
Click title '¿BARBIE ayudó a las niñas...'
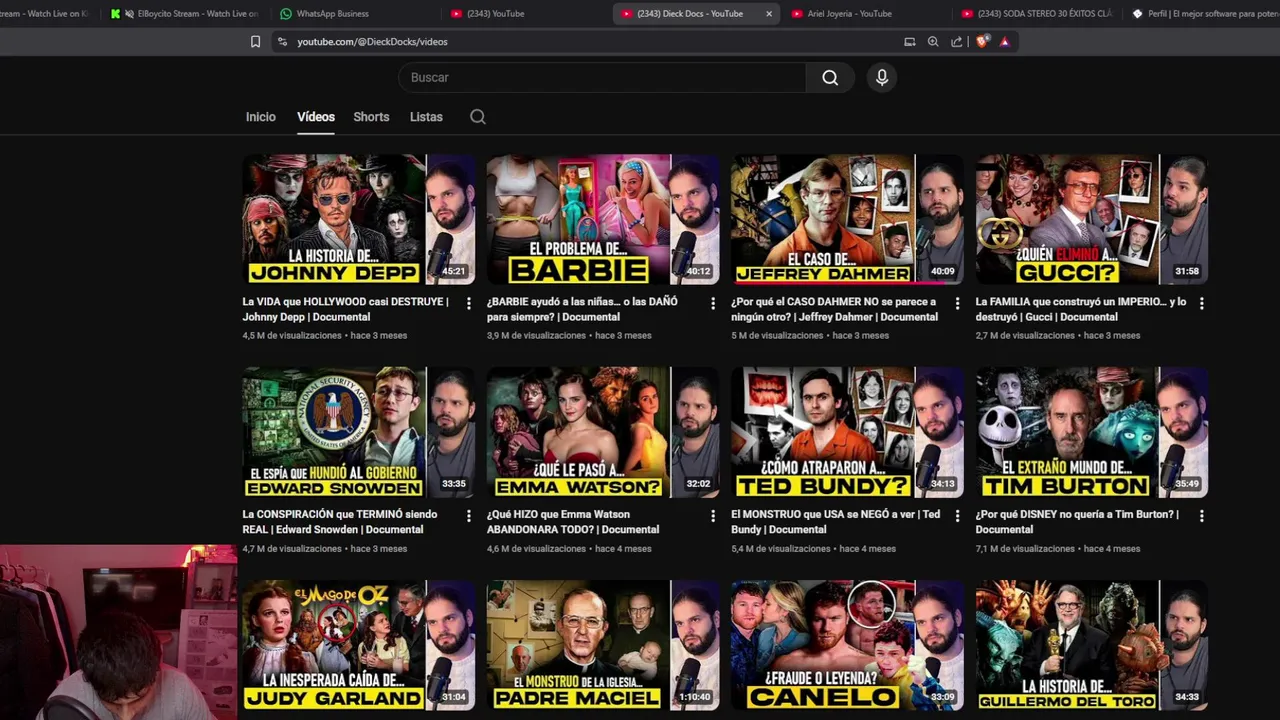pos(583,309)
